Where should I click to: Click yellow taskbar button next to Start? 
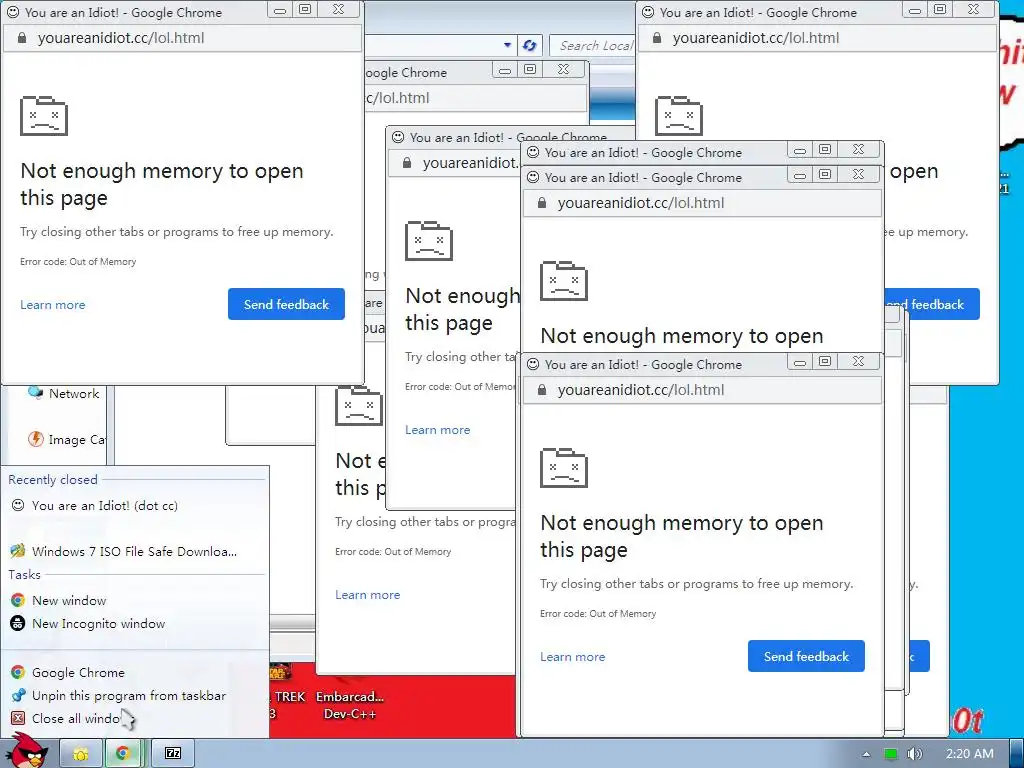pos(80,754)
